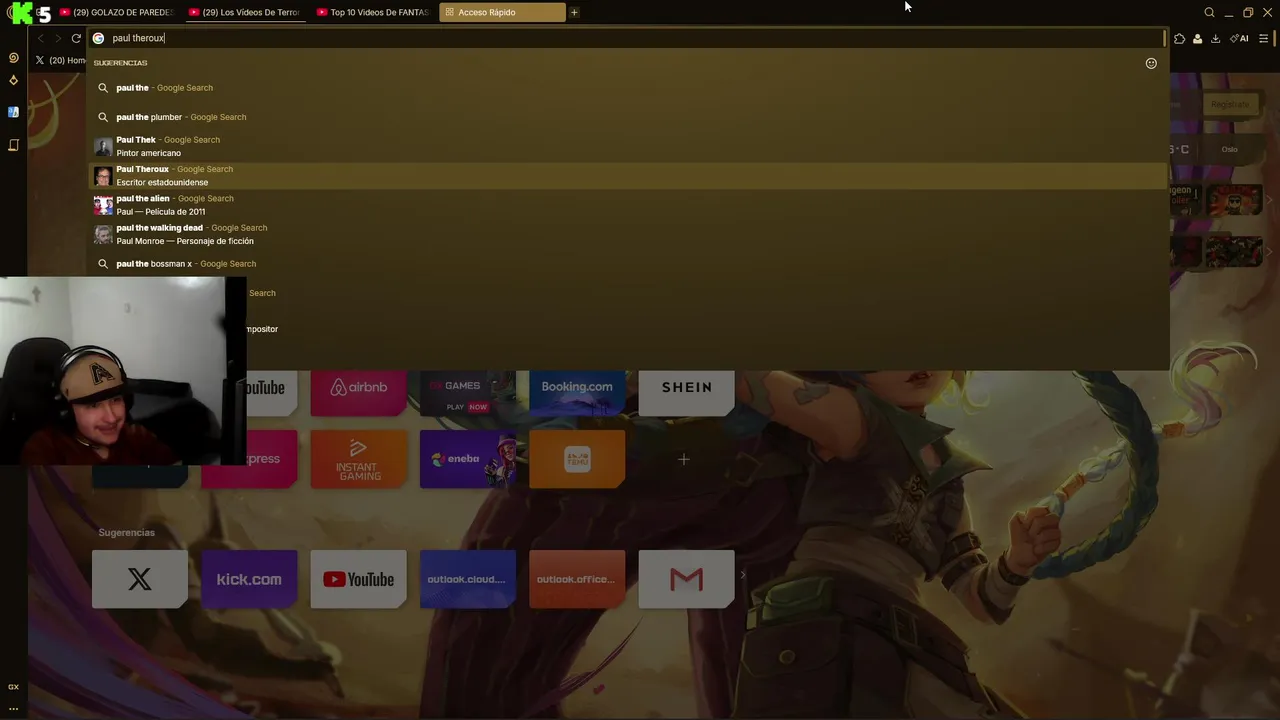Open the three-dots sidebar settings
Screen dimensions: 1280x720
[x=13, y=708]
